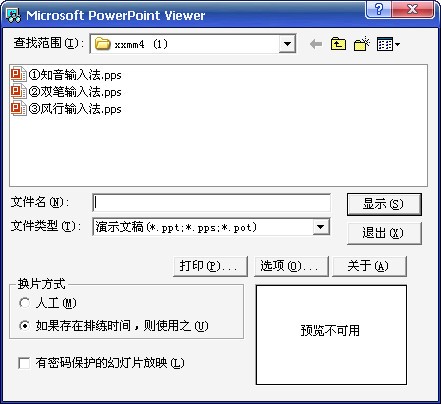441x404 pixels.
Task: Click the help question mark button
Action: [x=378, y=9]
